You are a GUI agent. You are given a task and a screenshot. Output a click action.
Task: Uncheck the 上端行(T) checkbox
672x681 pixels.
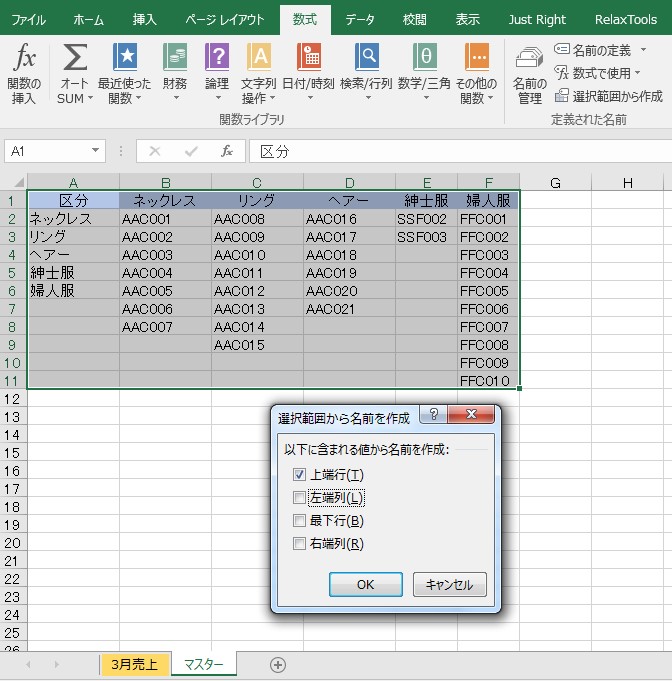pyautogui.click(x=299, y=475)
